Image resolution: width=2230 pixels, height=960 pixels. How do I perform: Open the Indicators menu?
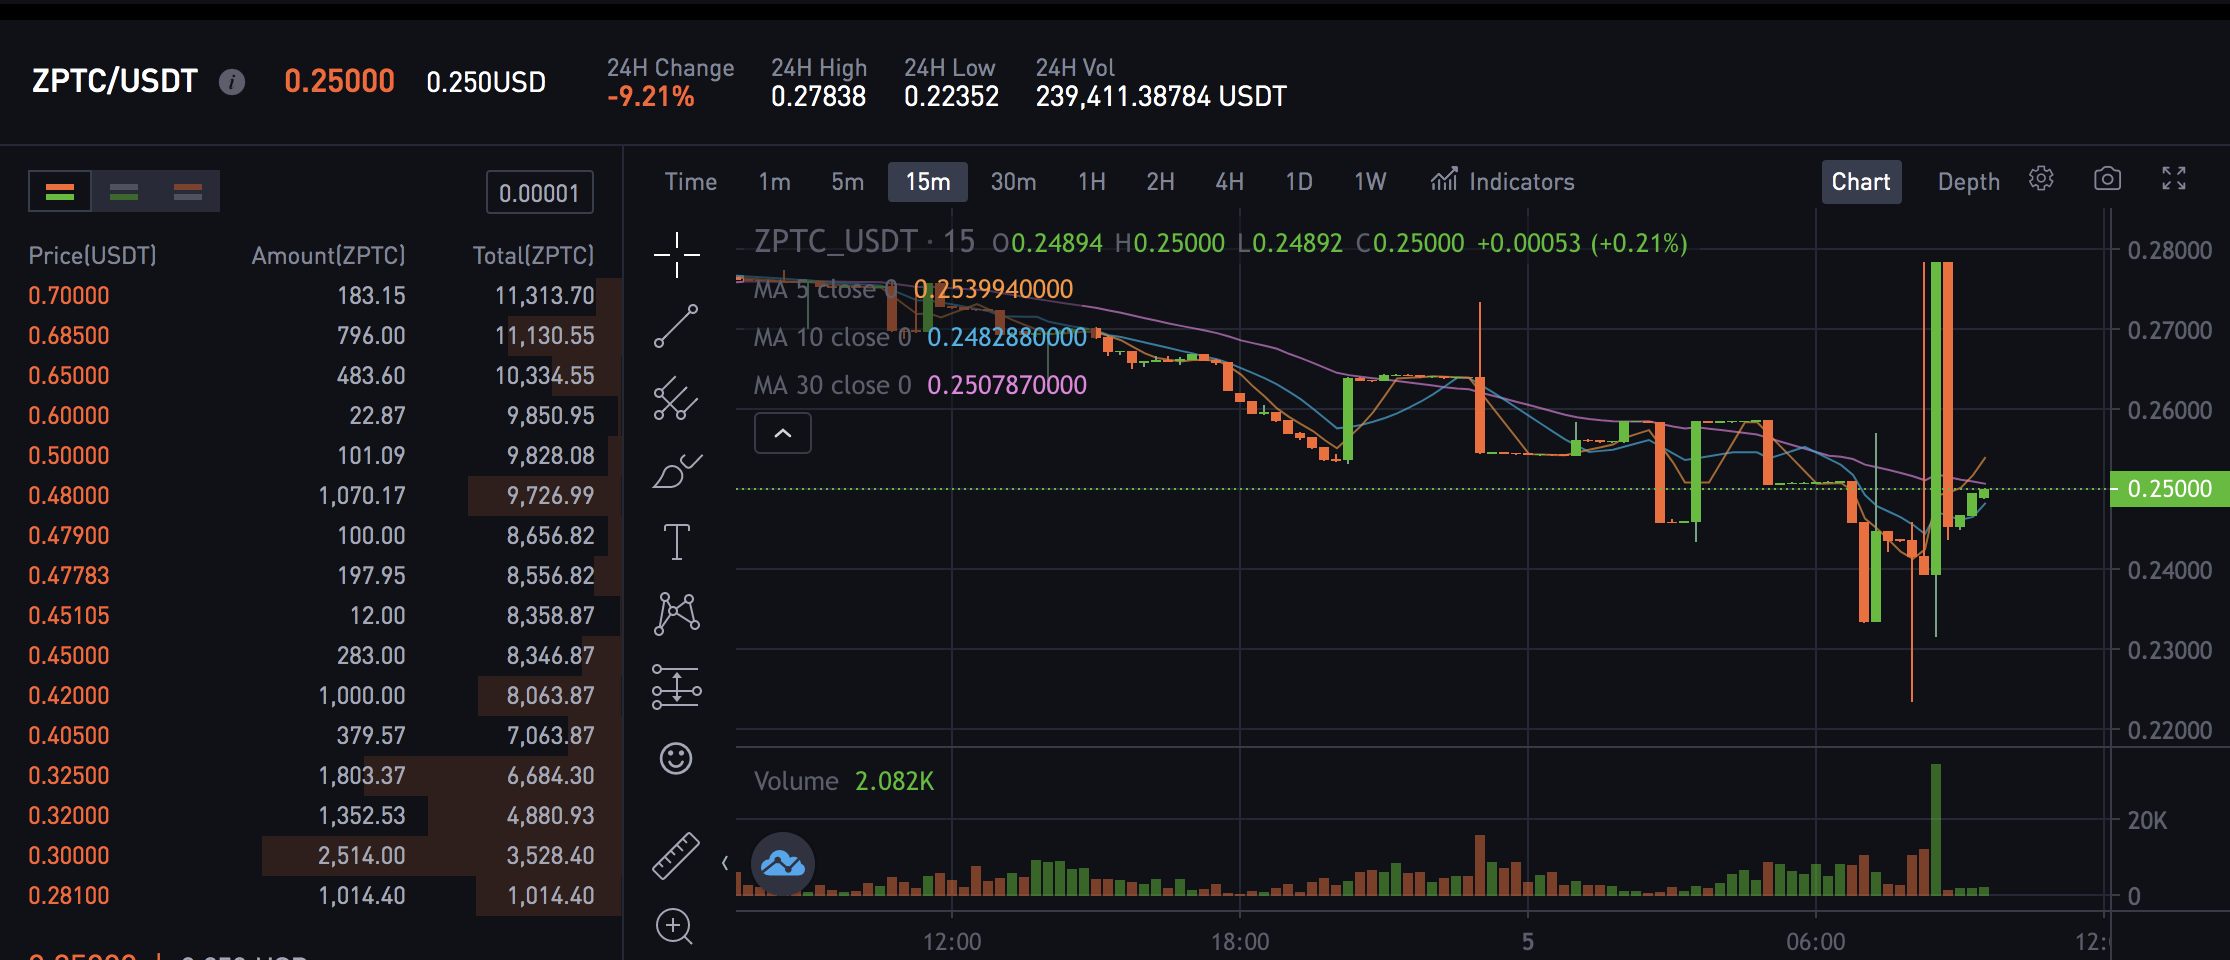(1503, 182)
